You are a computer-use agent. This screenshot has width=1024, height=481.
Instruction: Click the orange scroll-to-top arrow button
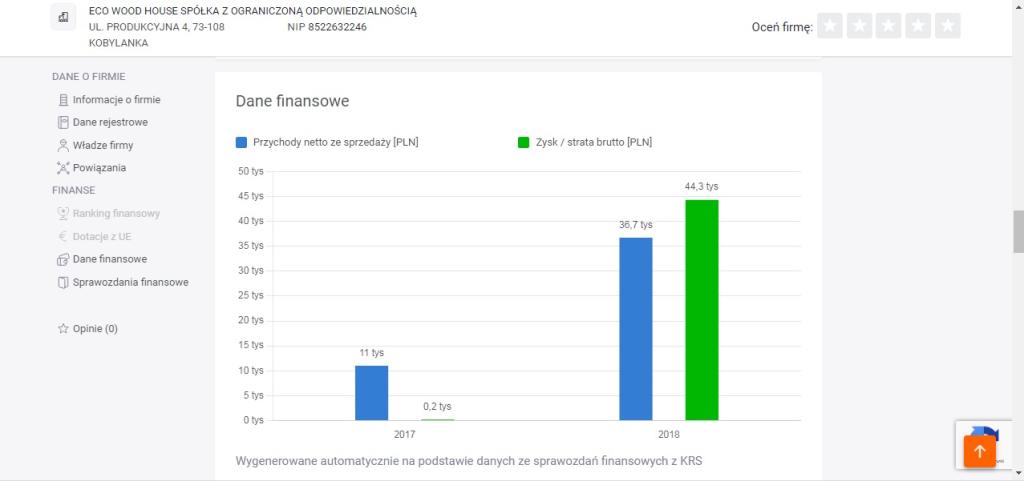point(979,451)
